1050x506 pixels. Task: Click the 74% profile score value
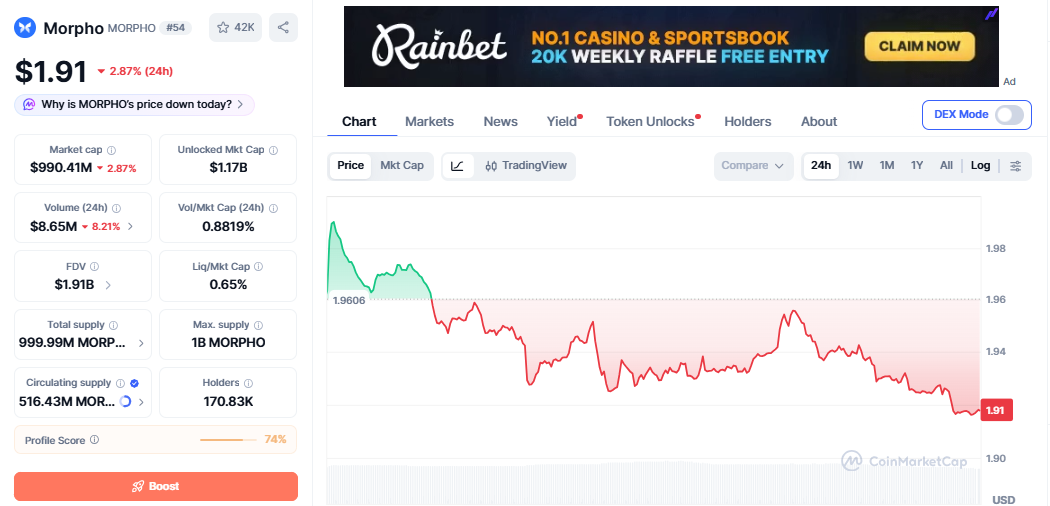click(275, 440)
